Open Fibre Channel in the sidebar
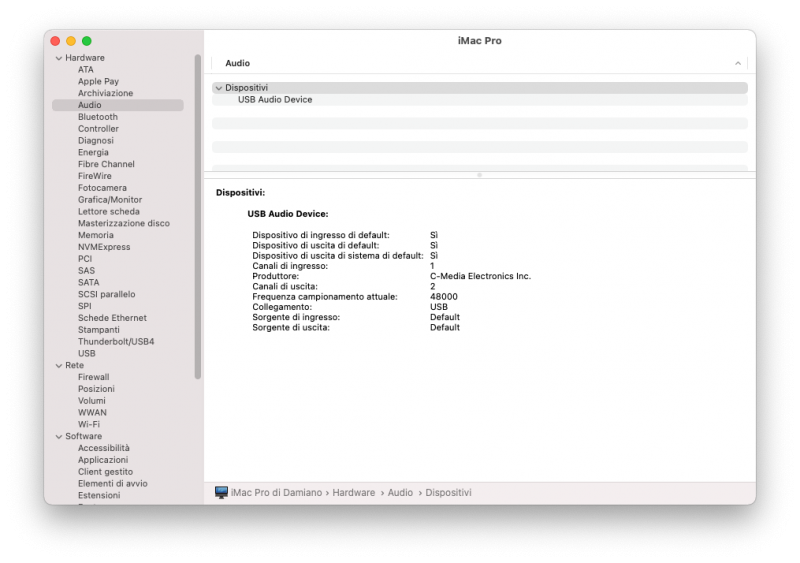Screen dimensions: 800x563 [x=106, y=164]
